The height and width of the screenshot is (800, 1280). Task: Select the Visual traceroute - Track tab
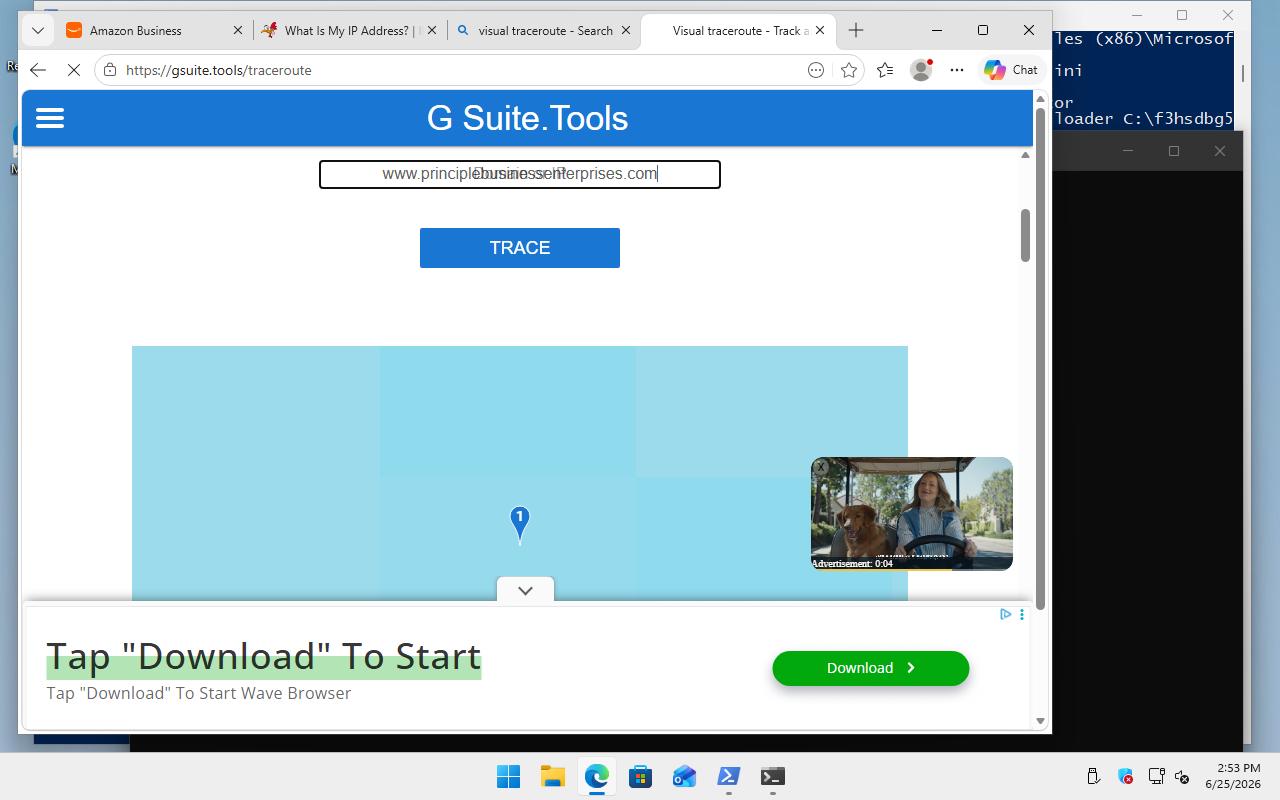click(740, 30)
